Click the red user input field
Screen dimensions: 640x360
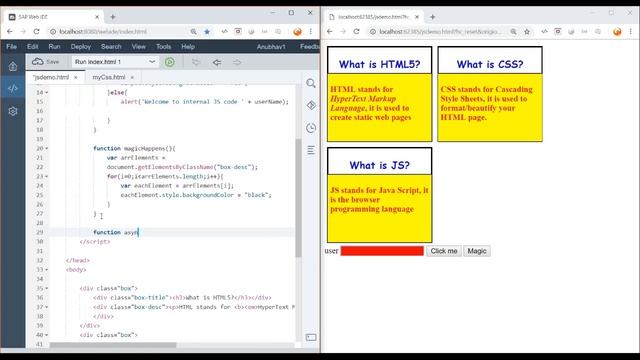[x=382, y=251]
